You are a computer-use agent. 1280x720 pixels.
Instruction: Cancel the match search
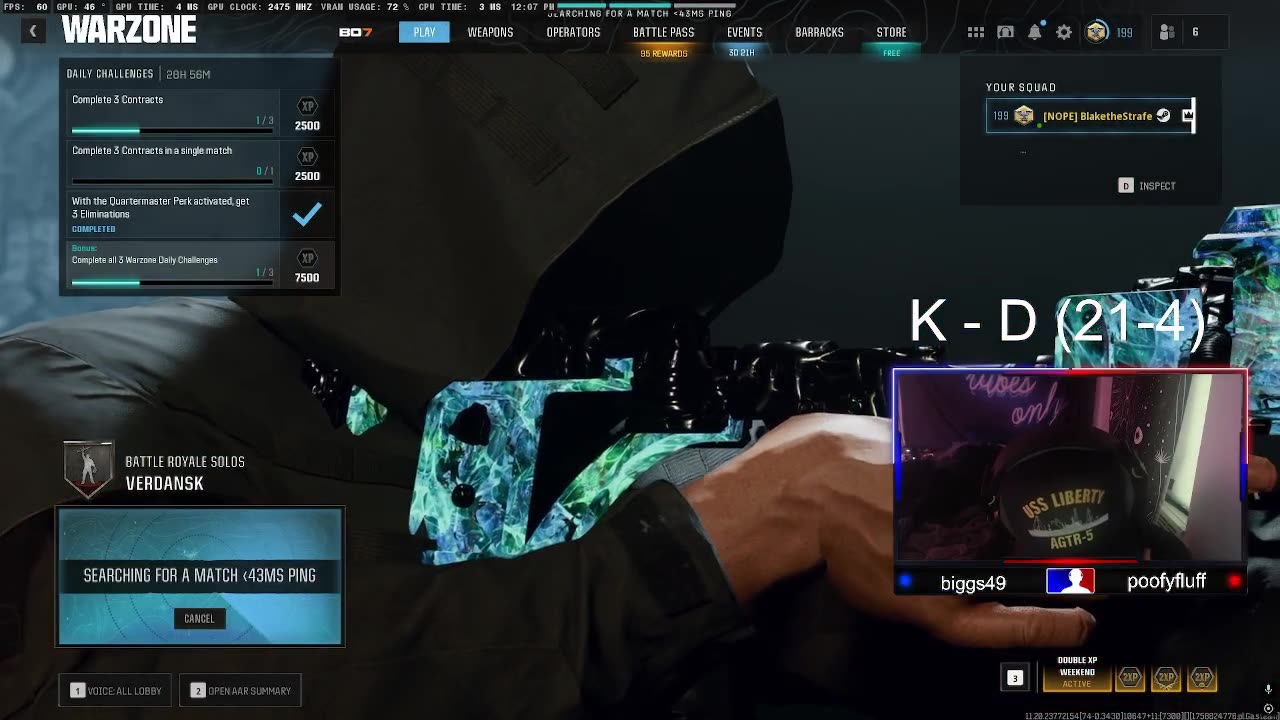click(199, 619)
